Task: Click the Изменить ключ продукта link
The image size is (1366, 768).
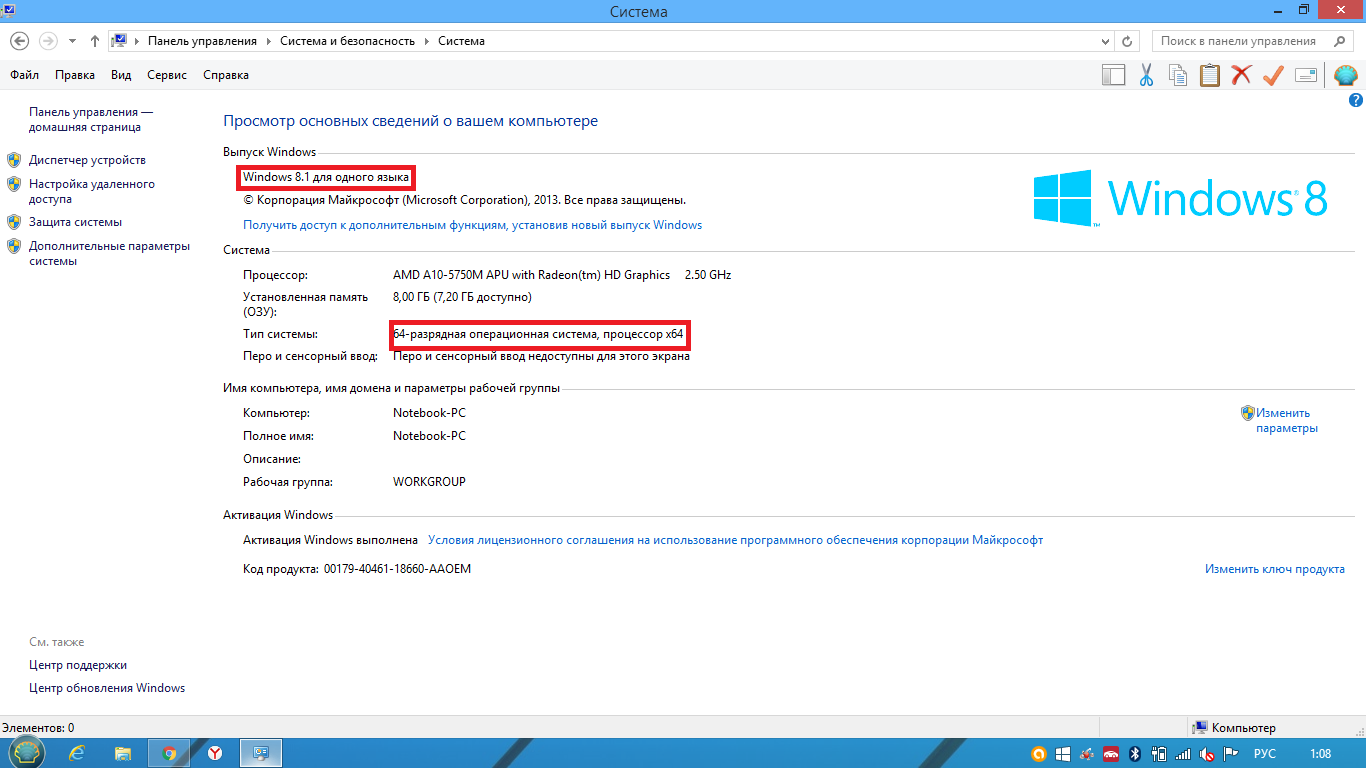Action: 1274,569
